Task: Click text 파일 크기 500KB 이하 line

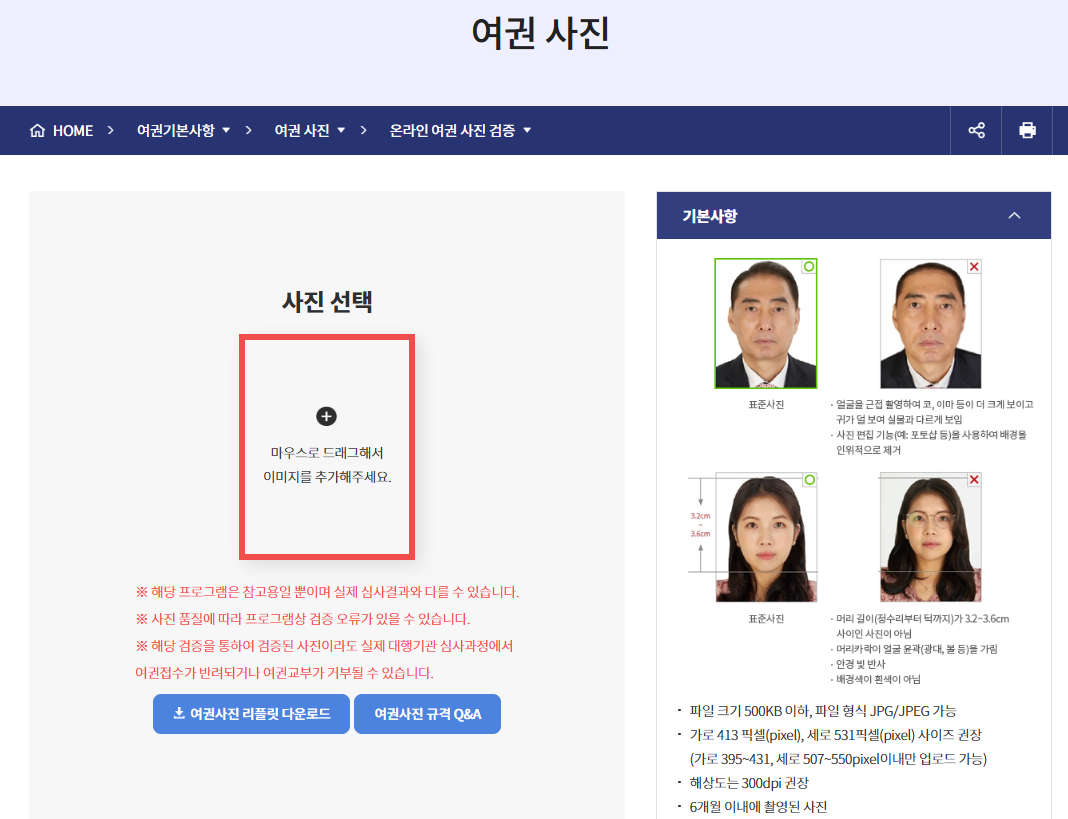Action: pos(823,711)
